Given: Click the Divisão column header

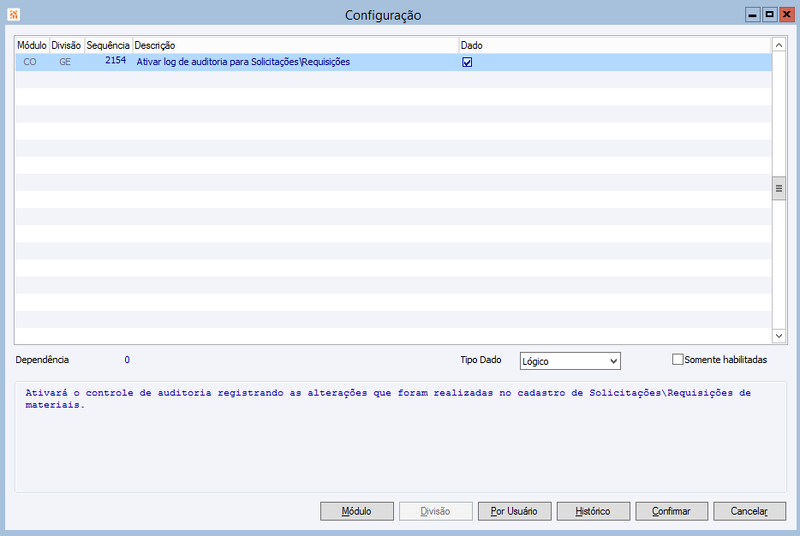Looking at the screenshot, I should click(x=66, y=45).
